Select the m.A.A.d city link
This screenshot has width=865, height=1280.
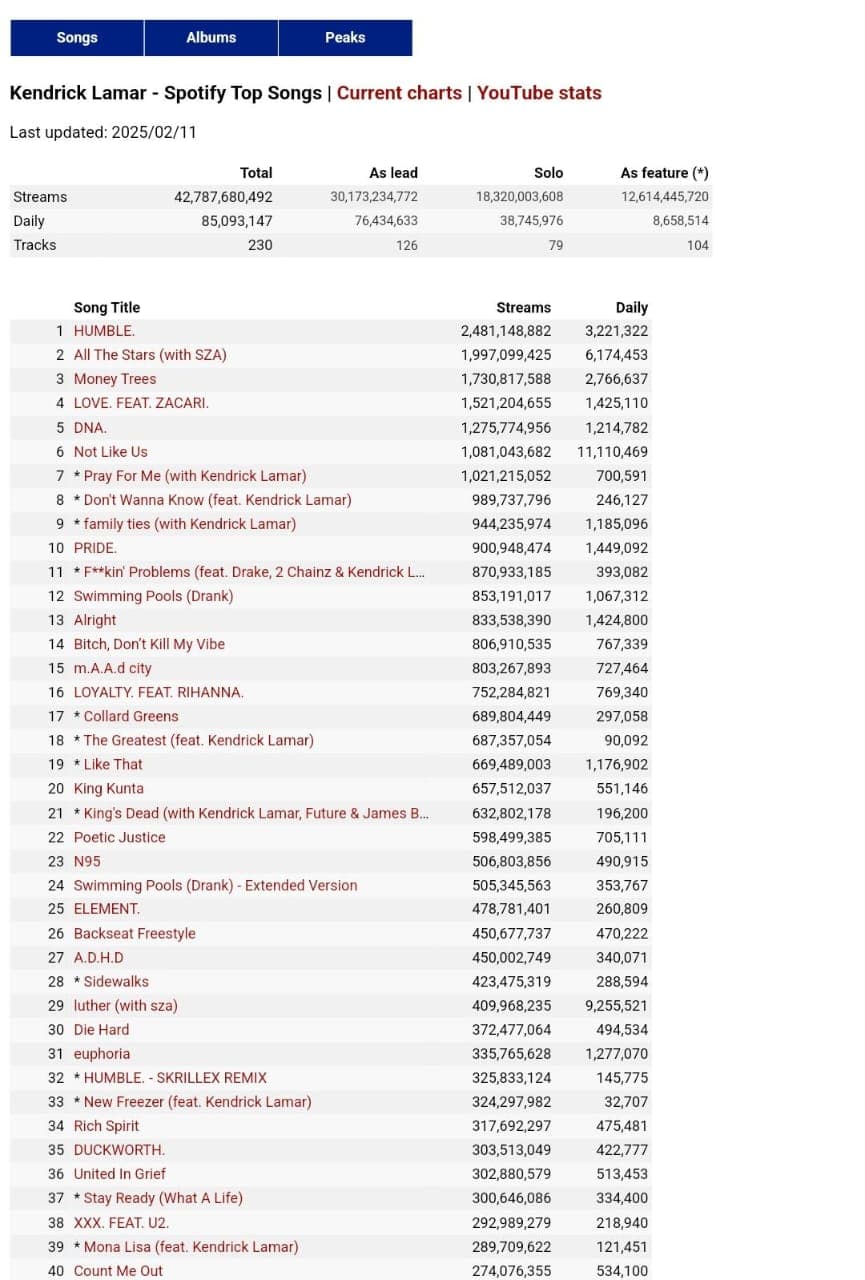pos(113,668)
